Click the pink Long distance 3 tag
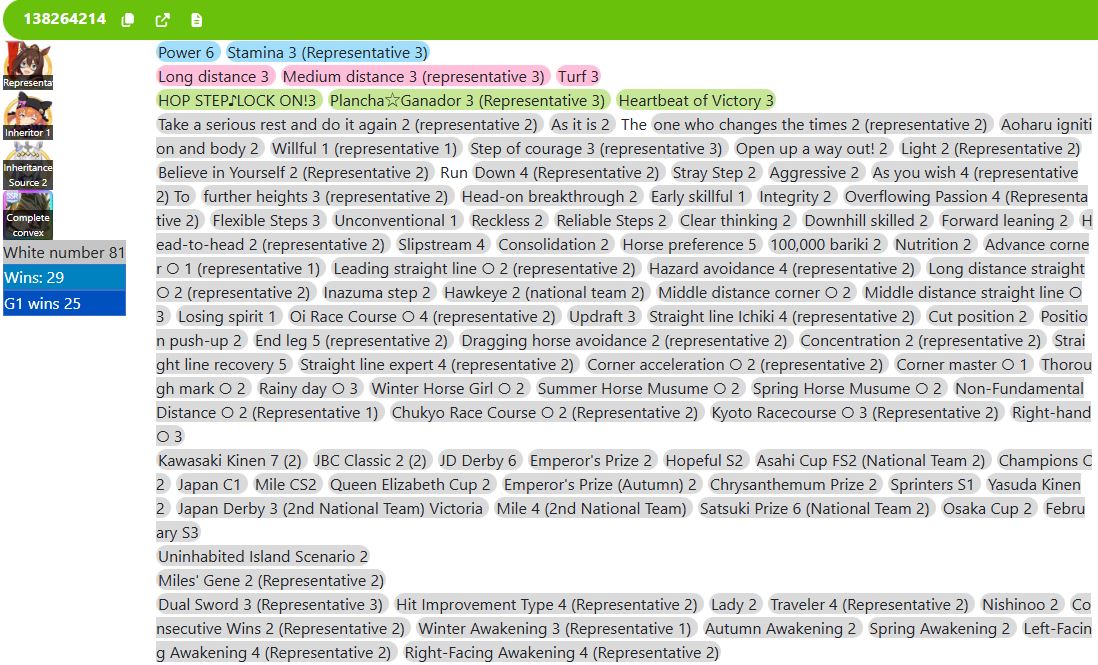Screen dimensions: 1098x665 [x=214, y=76]
